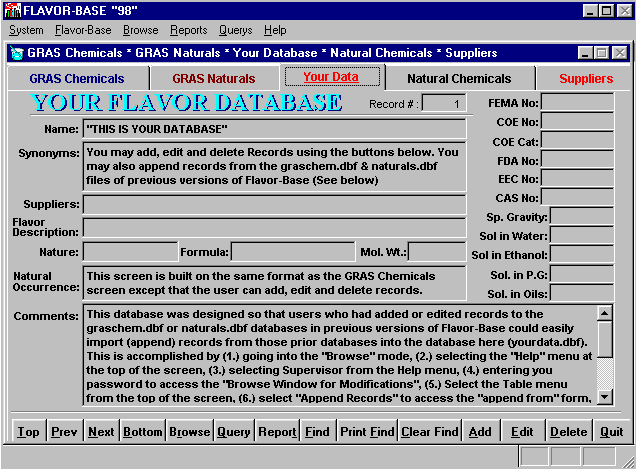The width and height of the screenshot is (636, 469).
Task: Click the Query button
Action: [234, 432]
